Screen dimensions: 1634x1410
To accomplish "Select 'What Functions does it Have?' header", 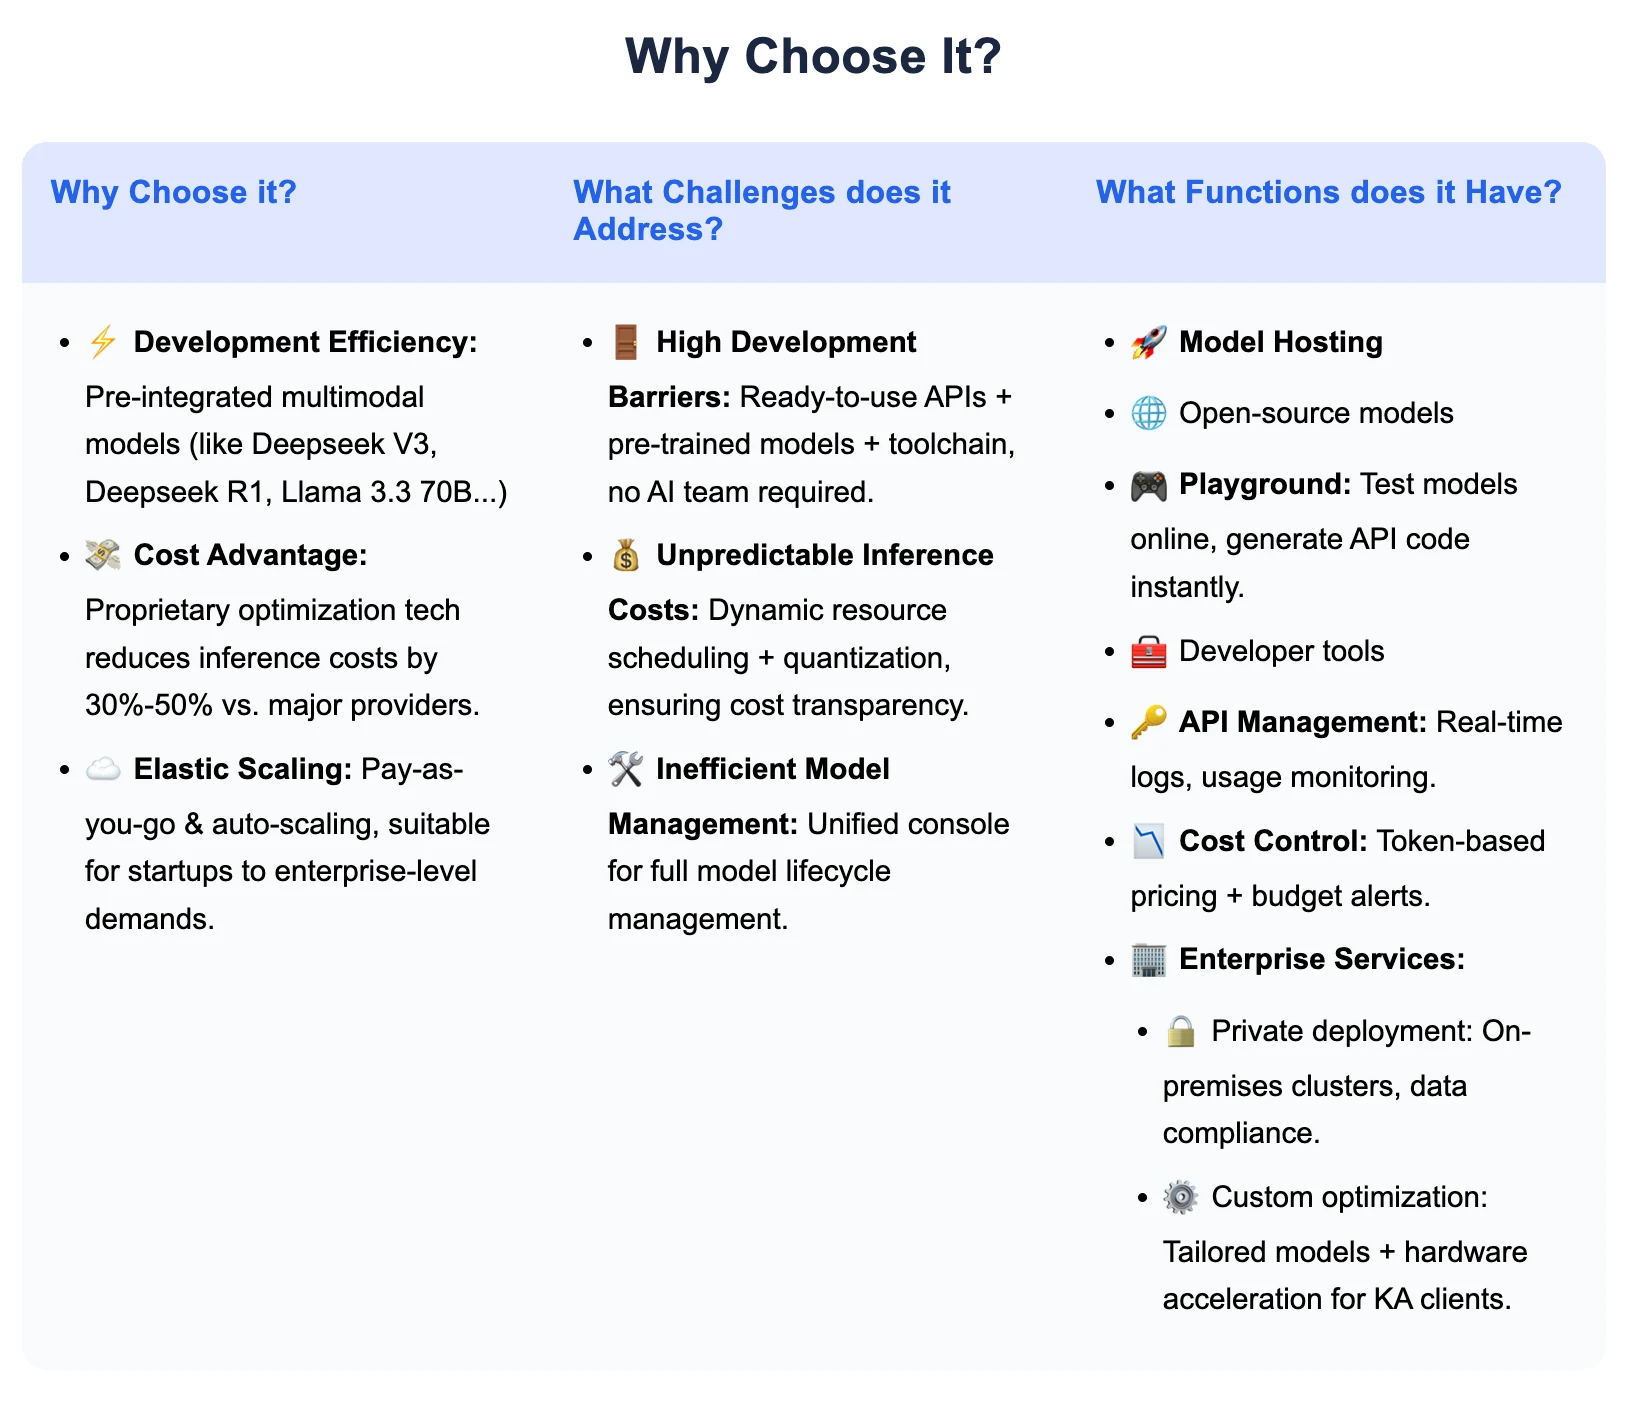I will point(1329,192).
